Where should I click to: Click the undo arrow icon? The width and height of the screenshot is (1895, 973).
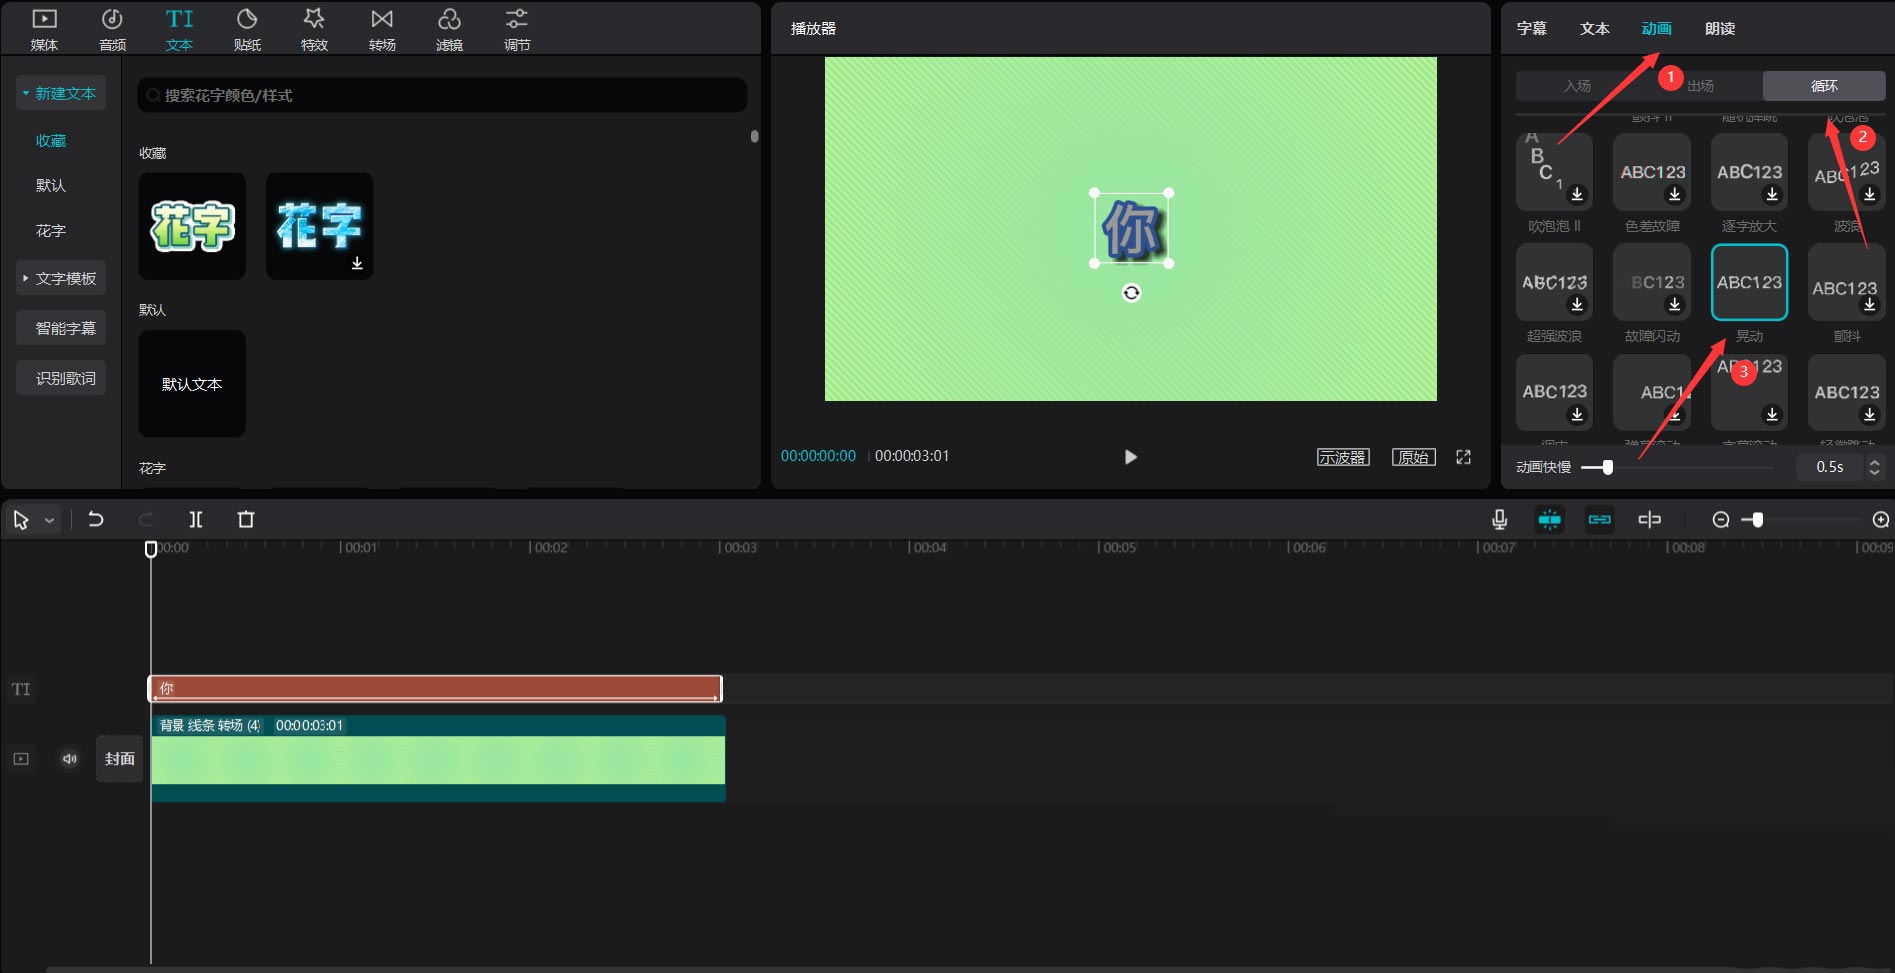96,519
